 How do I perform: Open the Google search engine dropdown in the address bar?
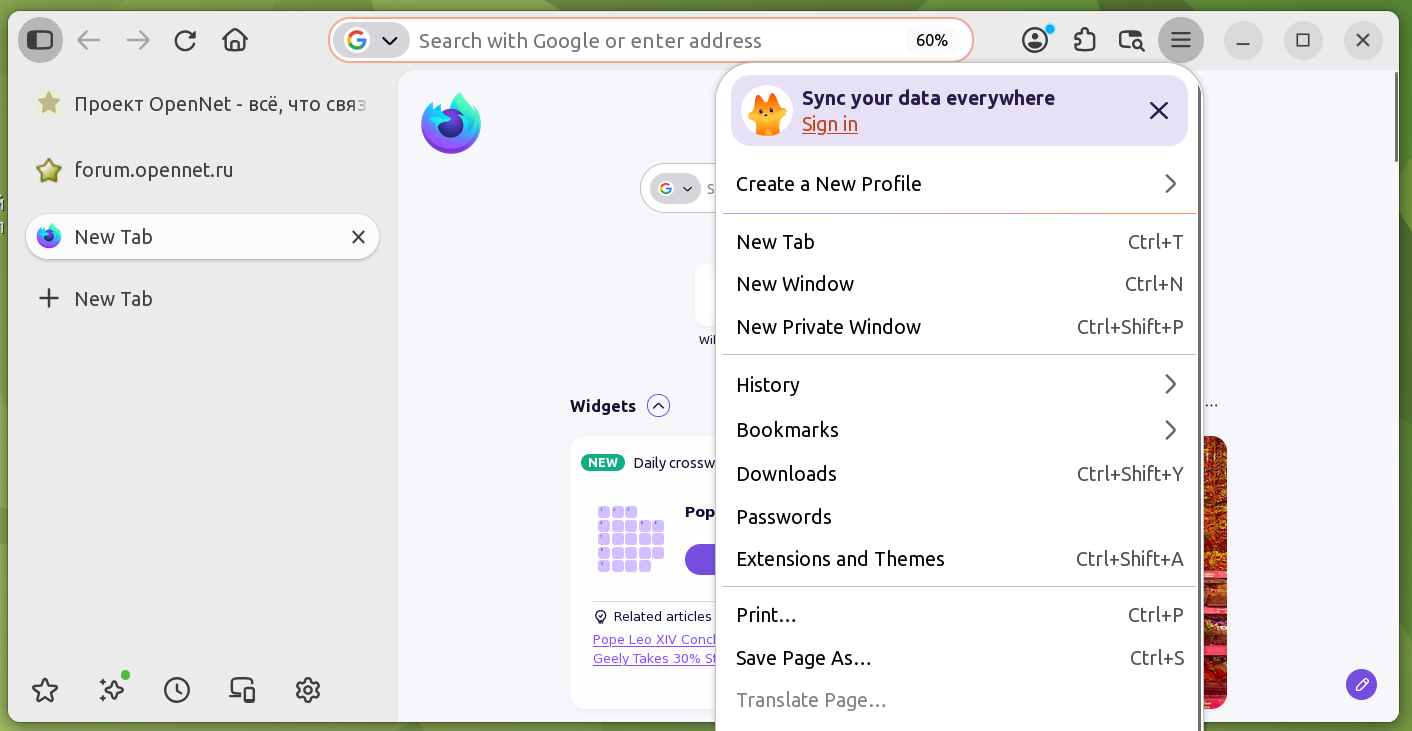coord(374,41)
